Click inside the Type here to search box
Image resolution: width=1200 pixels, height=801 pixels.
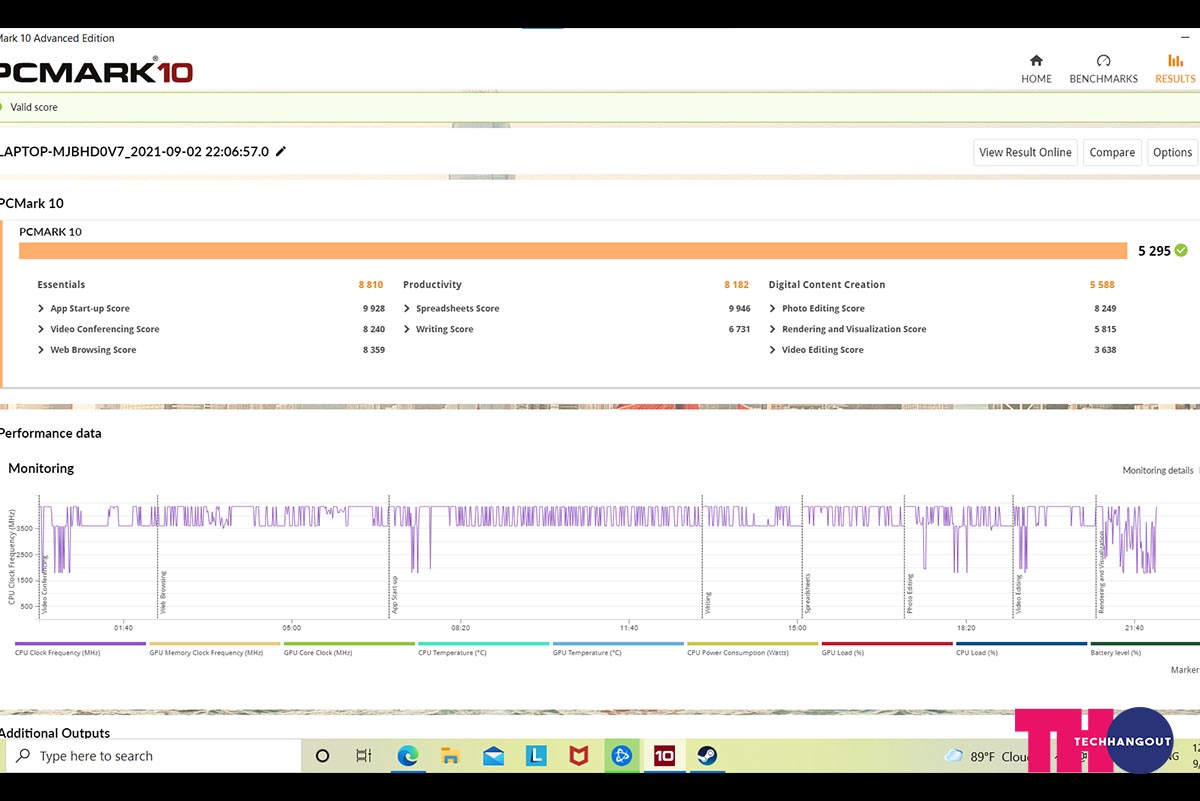[x=153, y=756]
